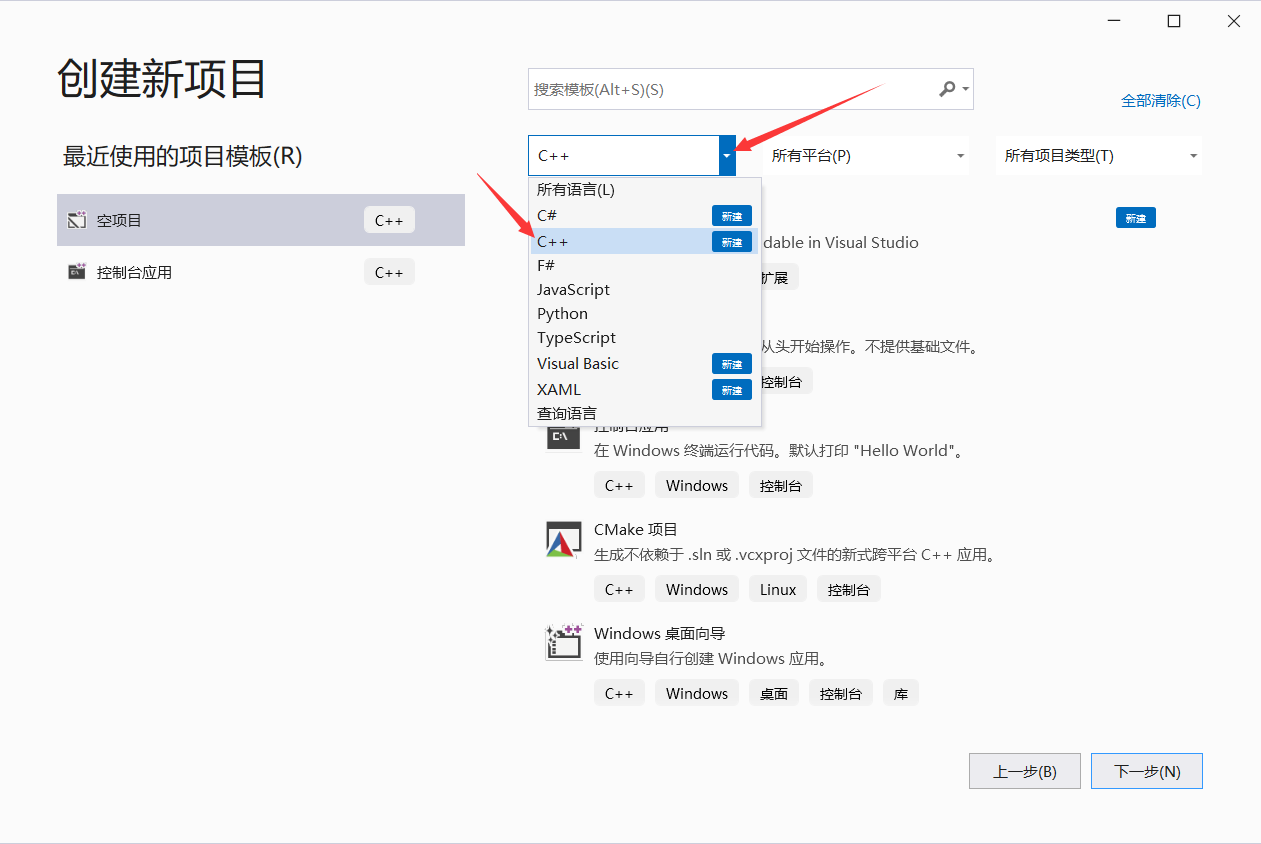The height and width of the screenshot is (844, 1261).
Task: Click the Hello World console template description
Action: 781,450
